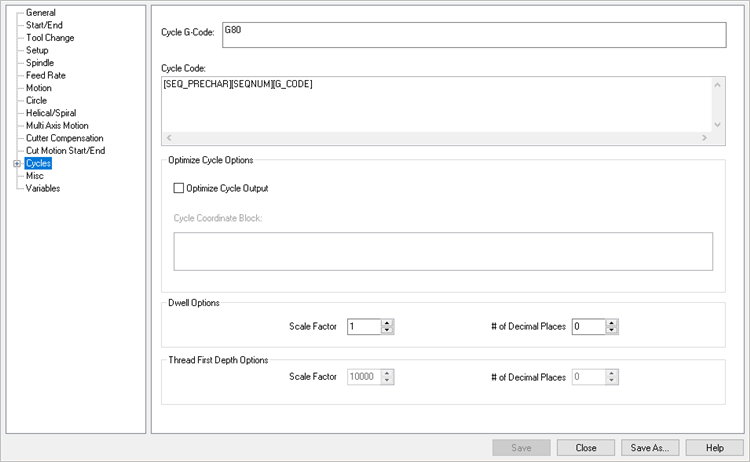Open the Start/End settings page
Image resolution: width=750 pixels, height=462 pixels.
pyautogui.click(x=44, y=25)
